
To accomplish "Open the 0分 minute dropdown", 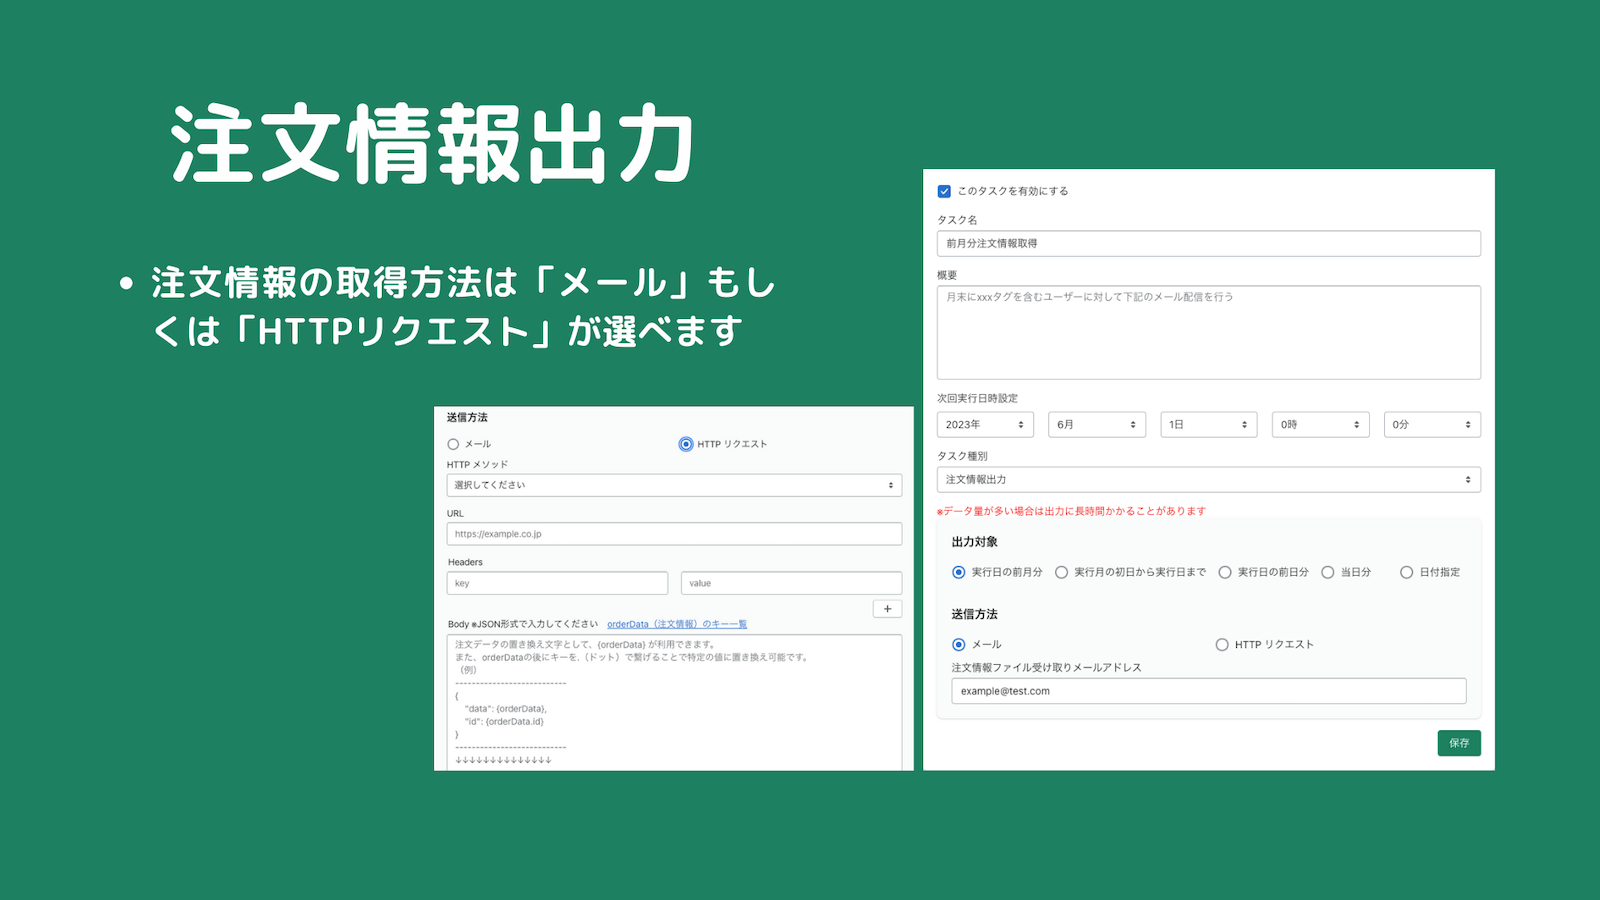I will [x=1432, y=425].
